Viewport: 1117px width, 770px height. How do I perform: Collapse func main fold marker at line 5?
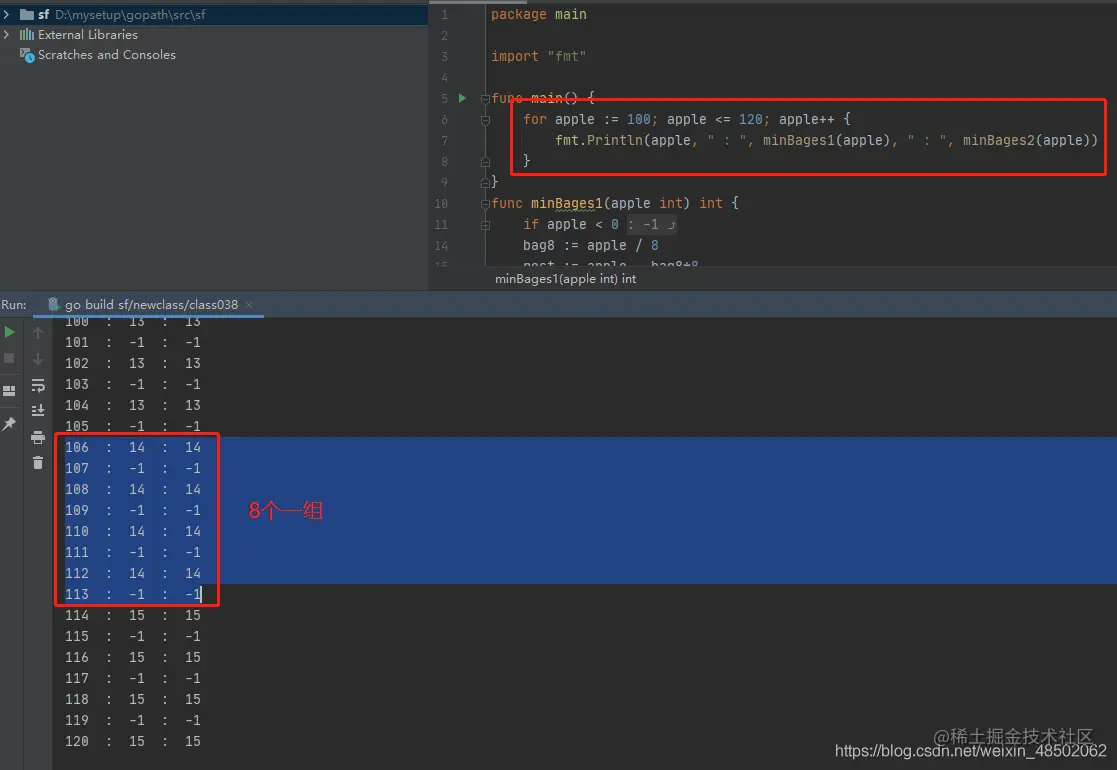click(x=485, y=98)
